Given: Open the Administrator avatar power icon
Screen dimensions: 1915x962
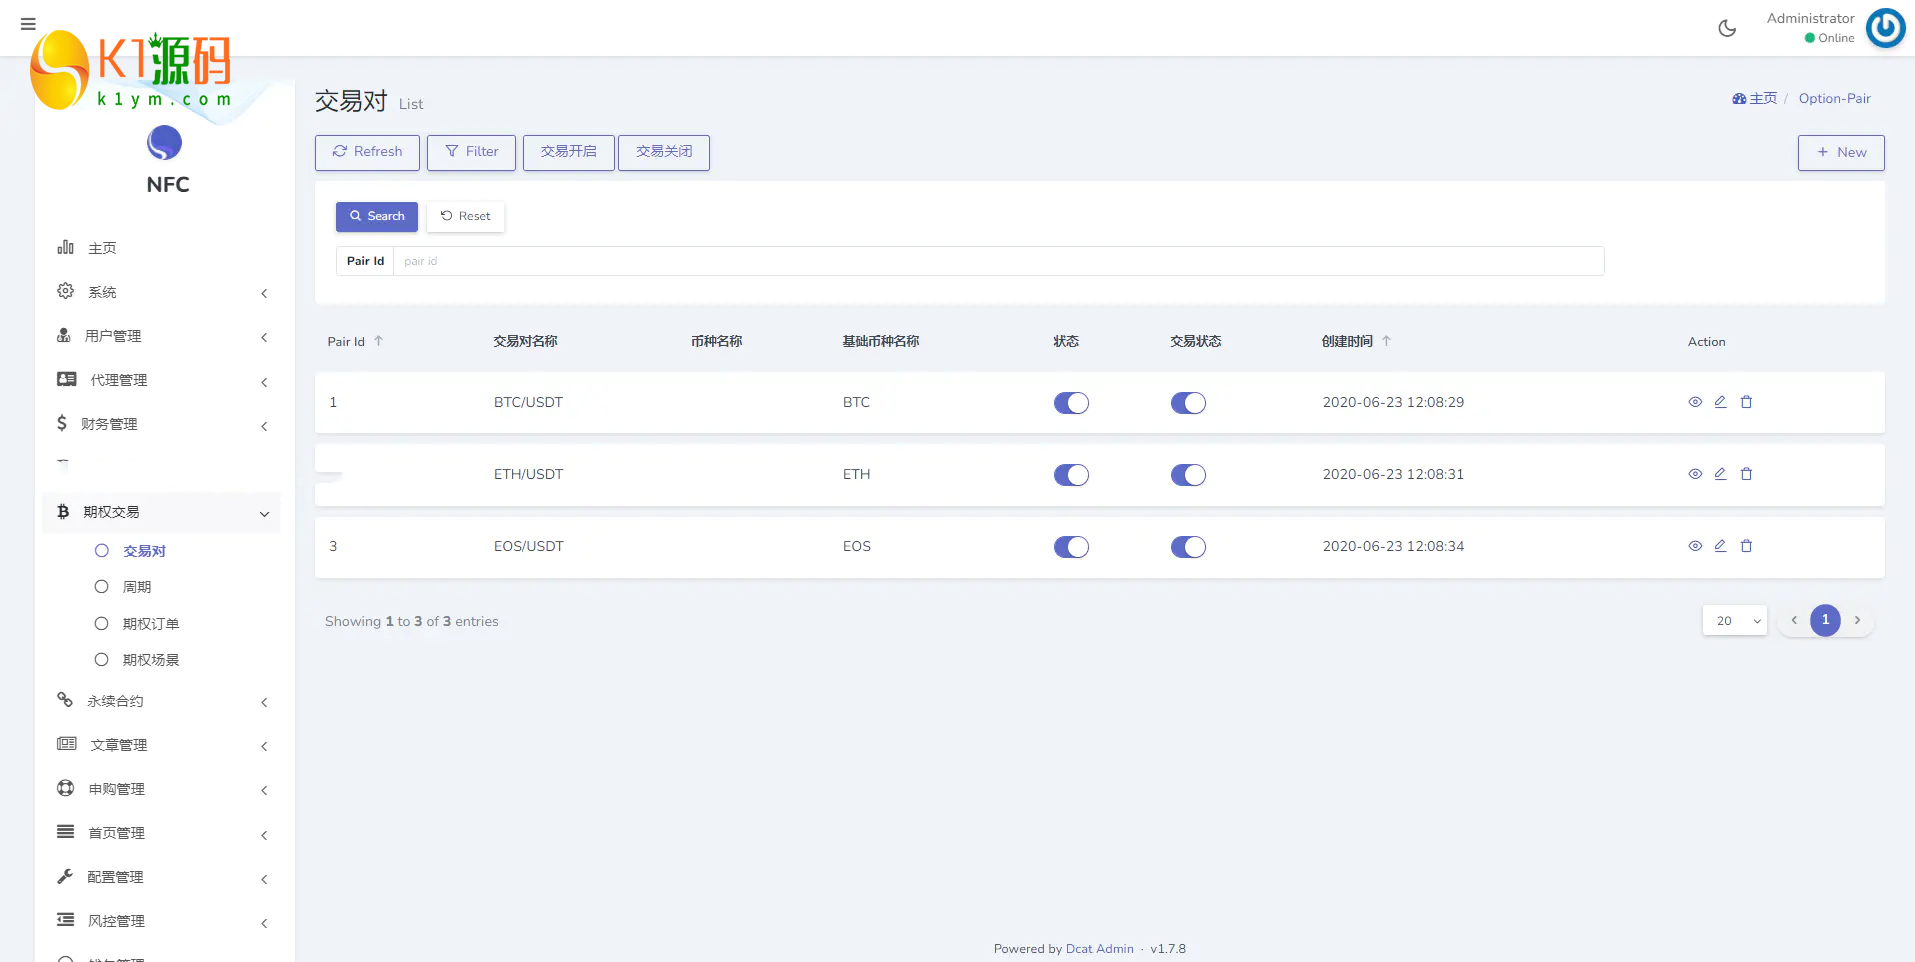Looking at the screenshot, I should 1886,28.
